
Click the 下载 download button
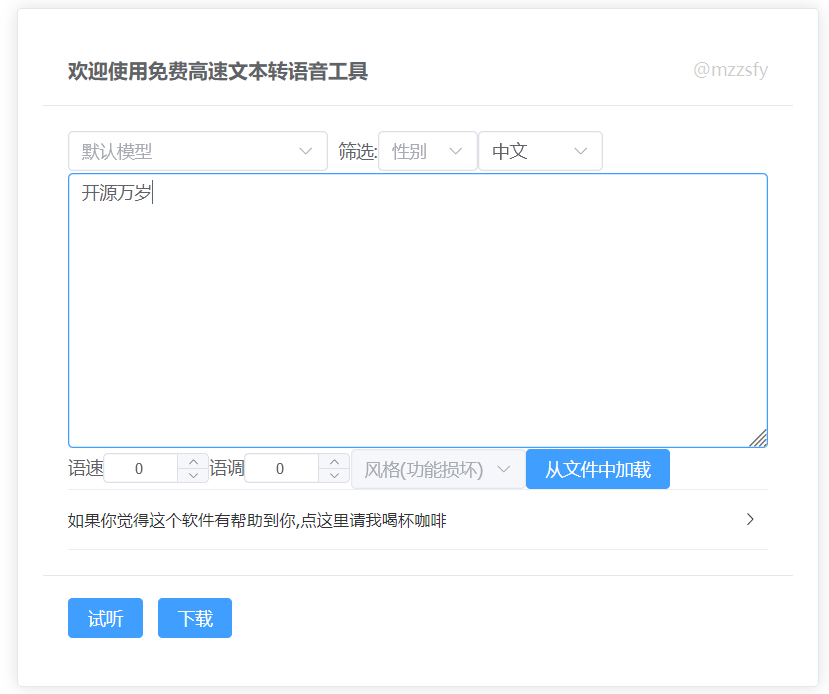[x=194, y=617]
